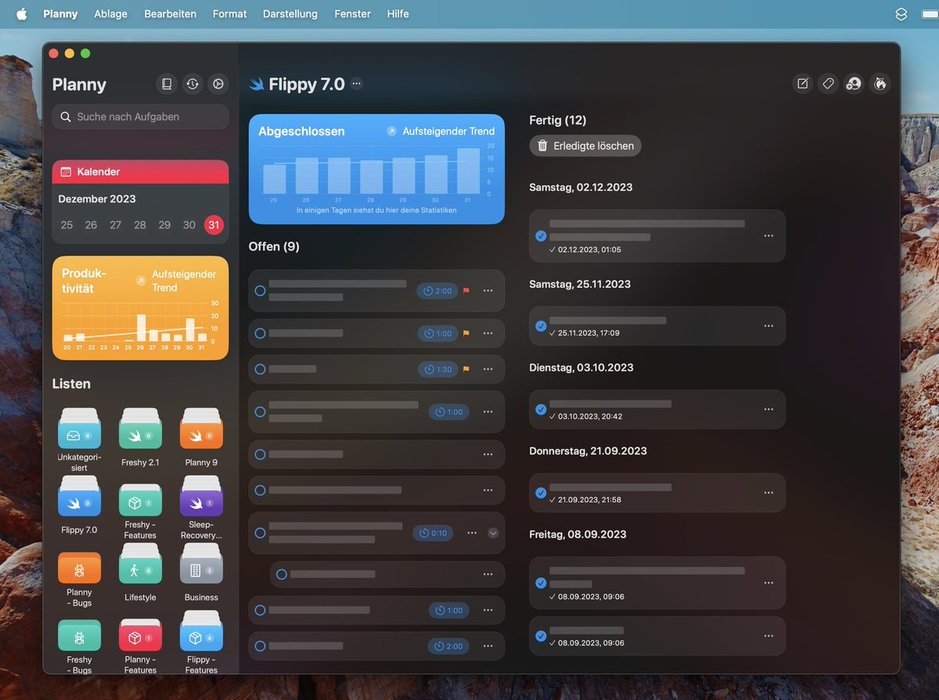Open the Format menu
Viewport: 939px width, 700px height.
click(229, 14)
